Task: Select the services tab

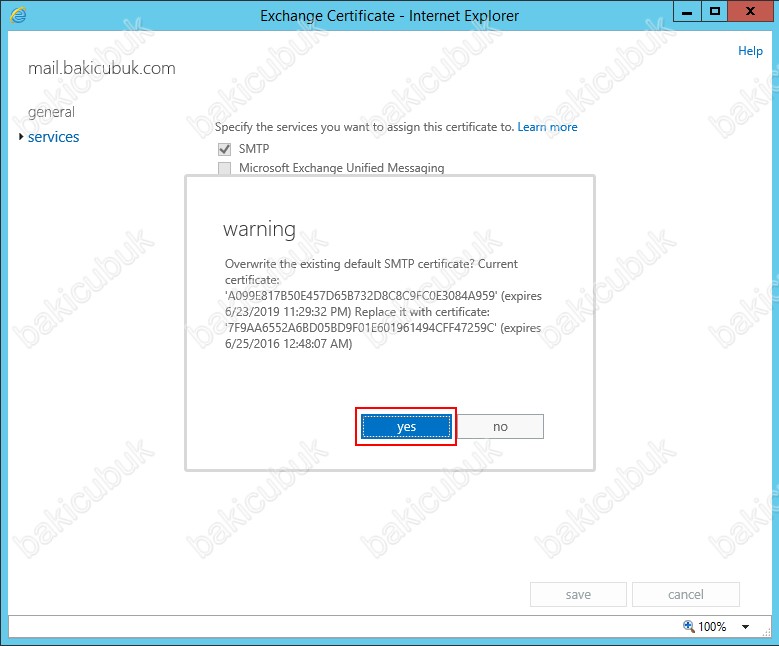Action: (x=53, y=137)
